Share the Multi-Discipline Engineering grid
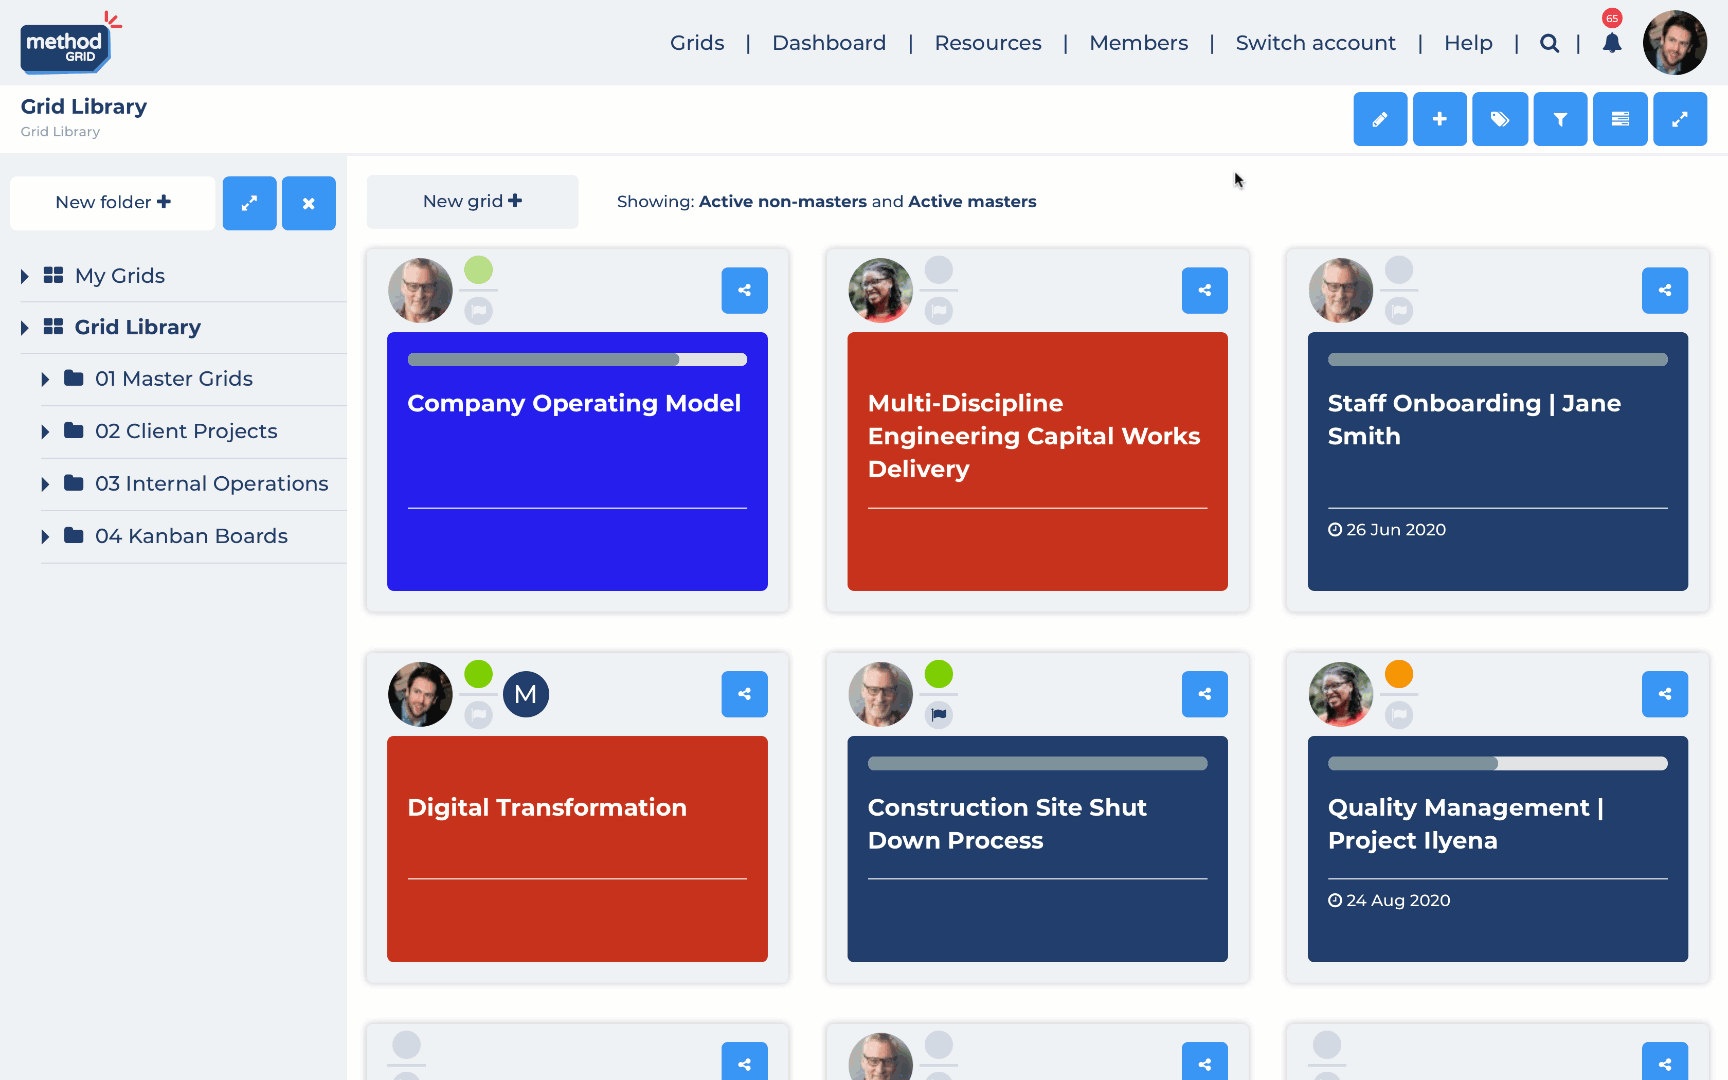1728x1080 pixels. [1205, 290]
